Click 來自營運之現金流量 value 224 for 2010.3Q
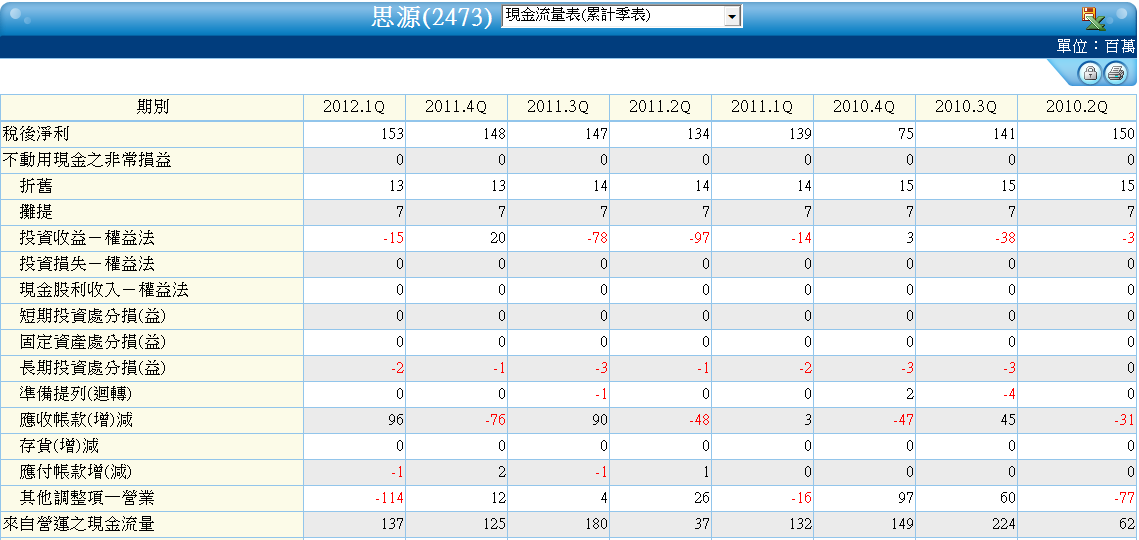The width and height of the screenshot is (1139, 540). [x=1004, y=525]
